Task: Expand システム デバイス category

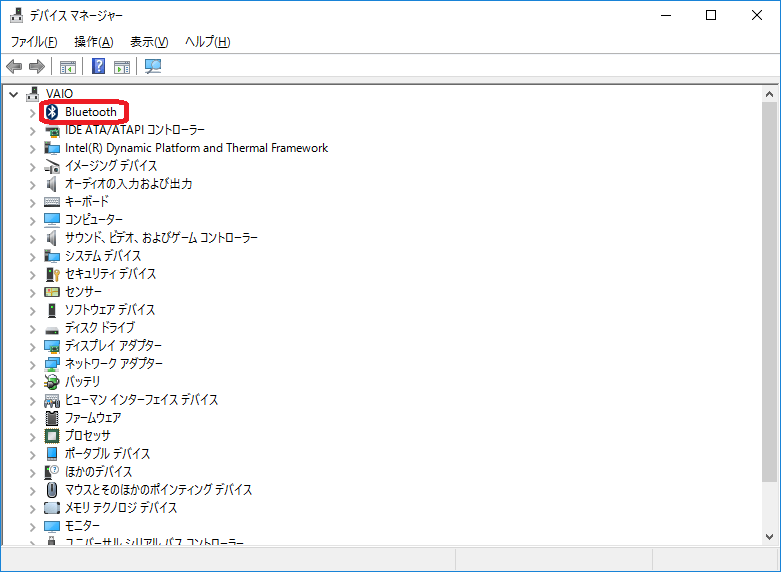Action: tap(32, 257)
